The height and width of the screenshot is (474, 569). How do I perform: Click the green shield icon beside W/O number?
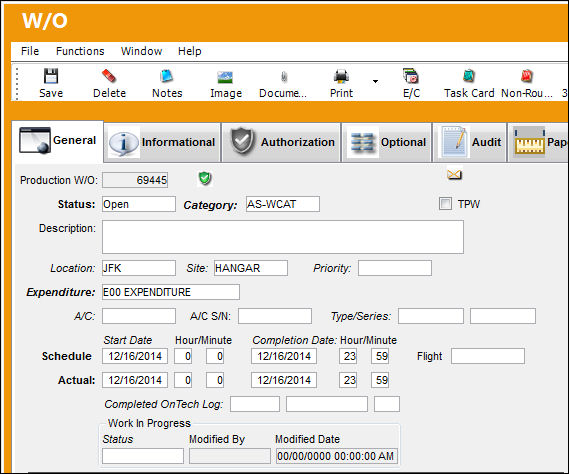(x=205, y=178)
